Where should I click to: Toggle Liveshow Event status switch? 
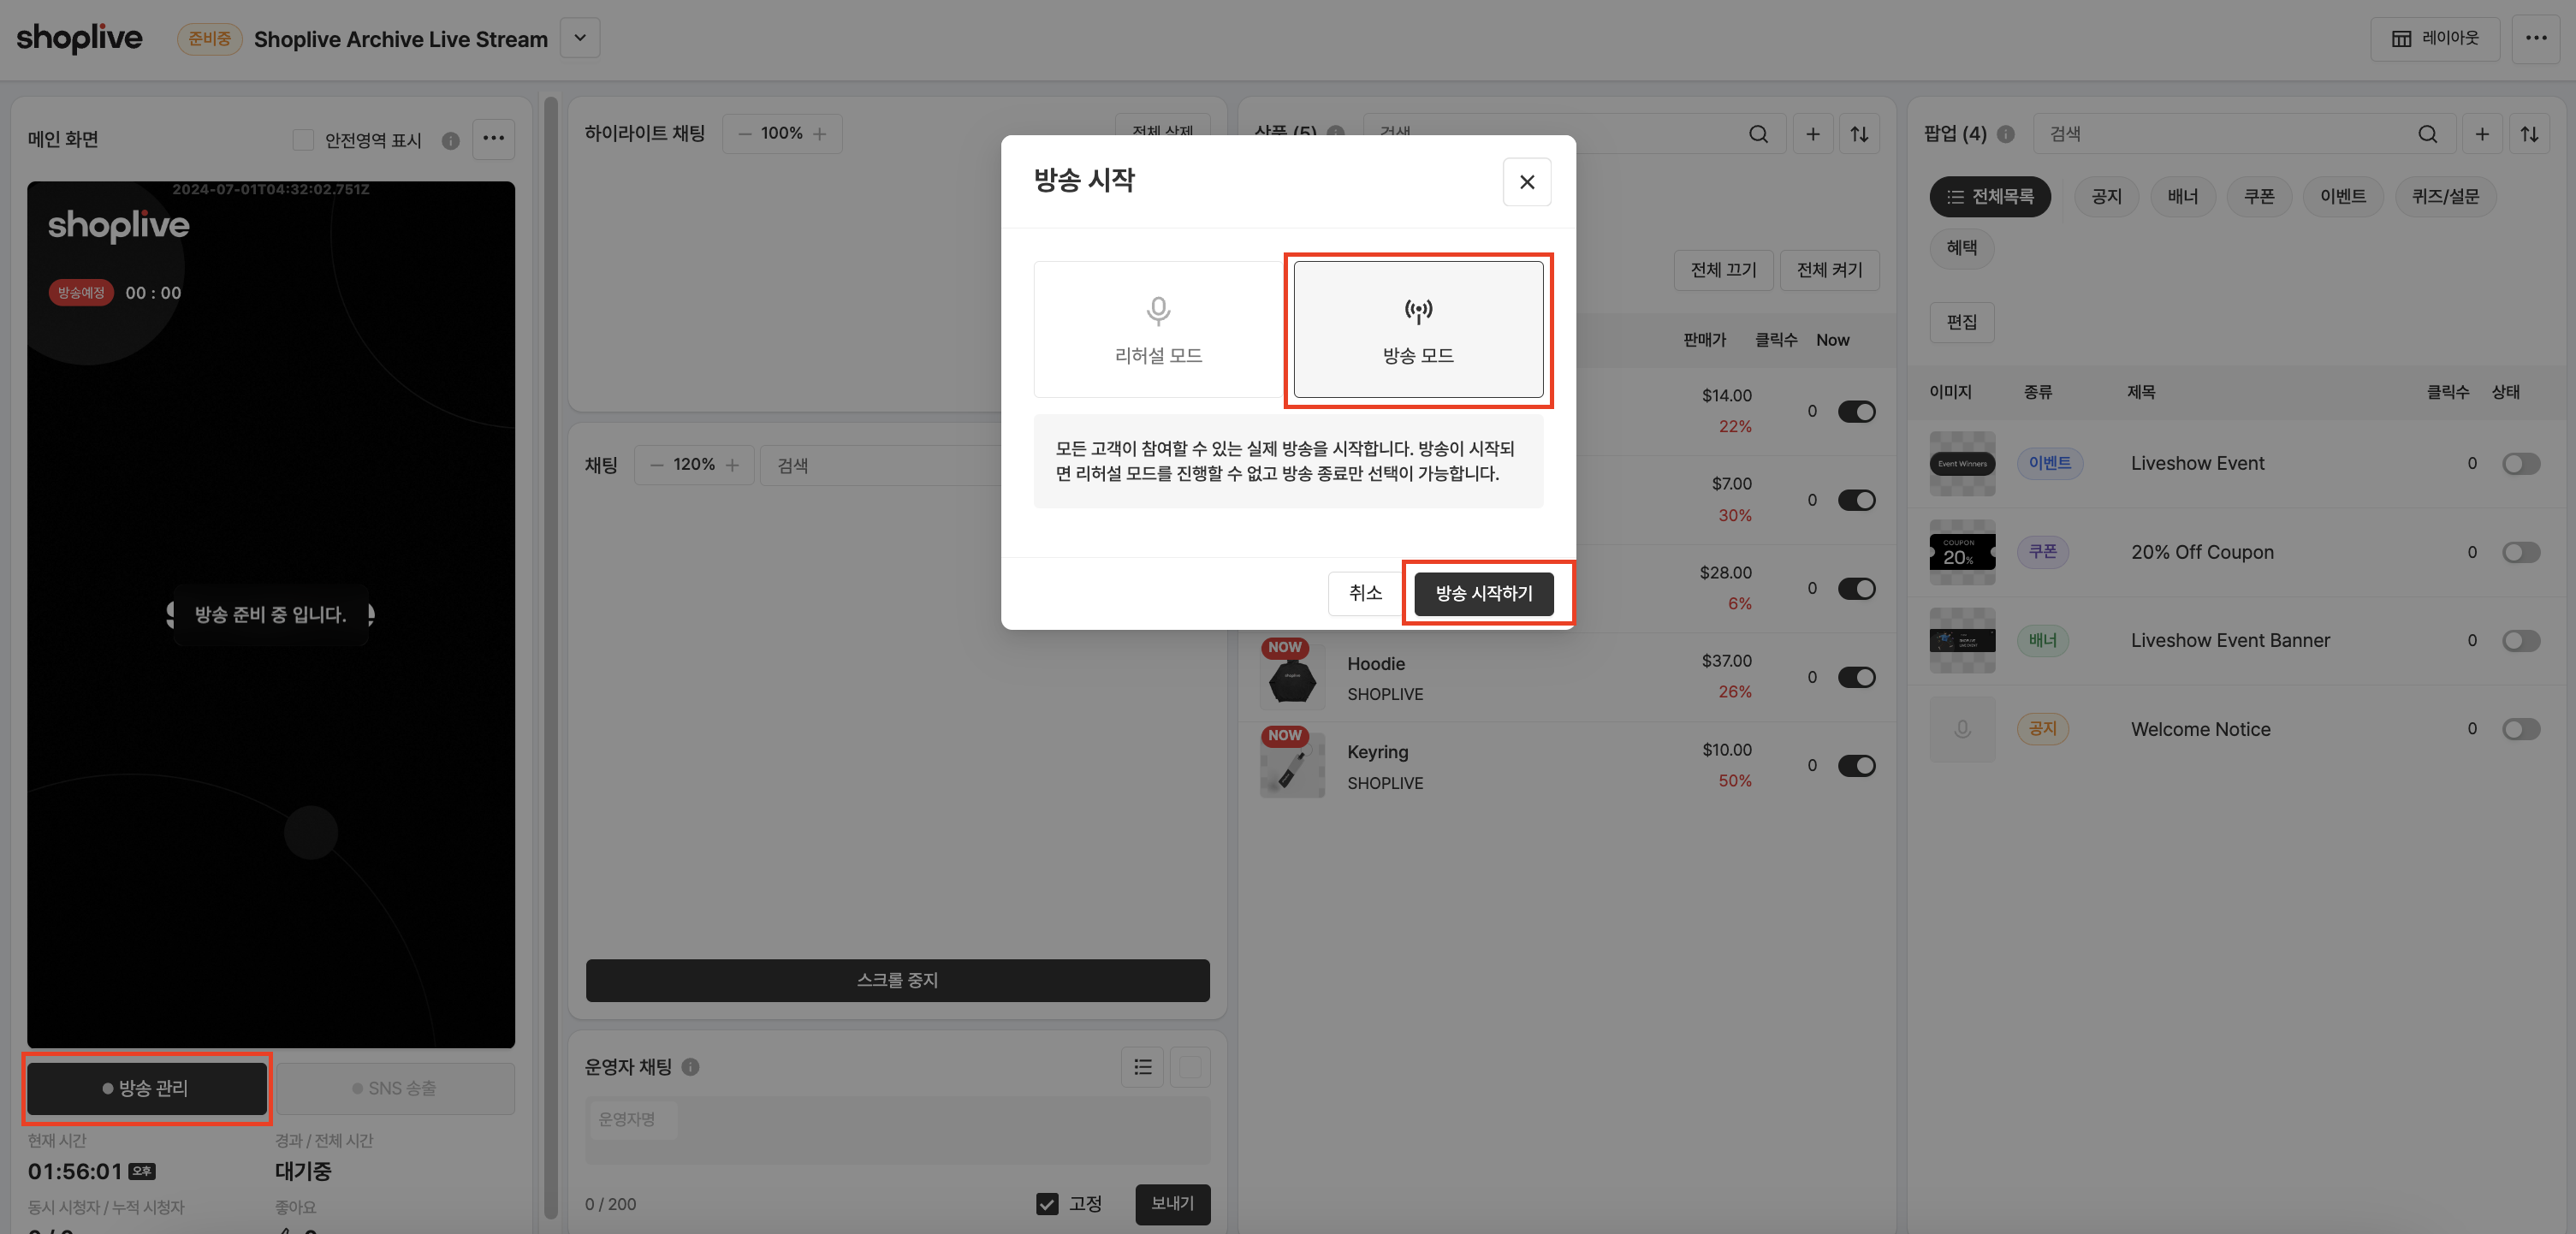coord(2521,464)
